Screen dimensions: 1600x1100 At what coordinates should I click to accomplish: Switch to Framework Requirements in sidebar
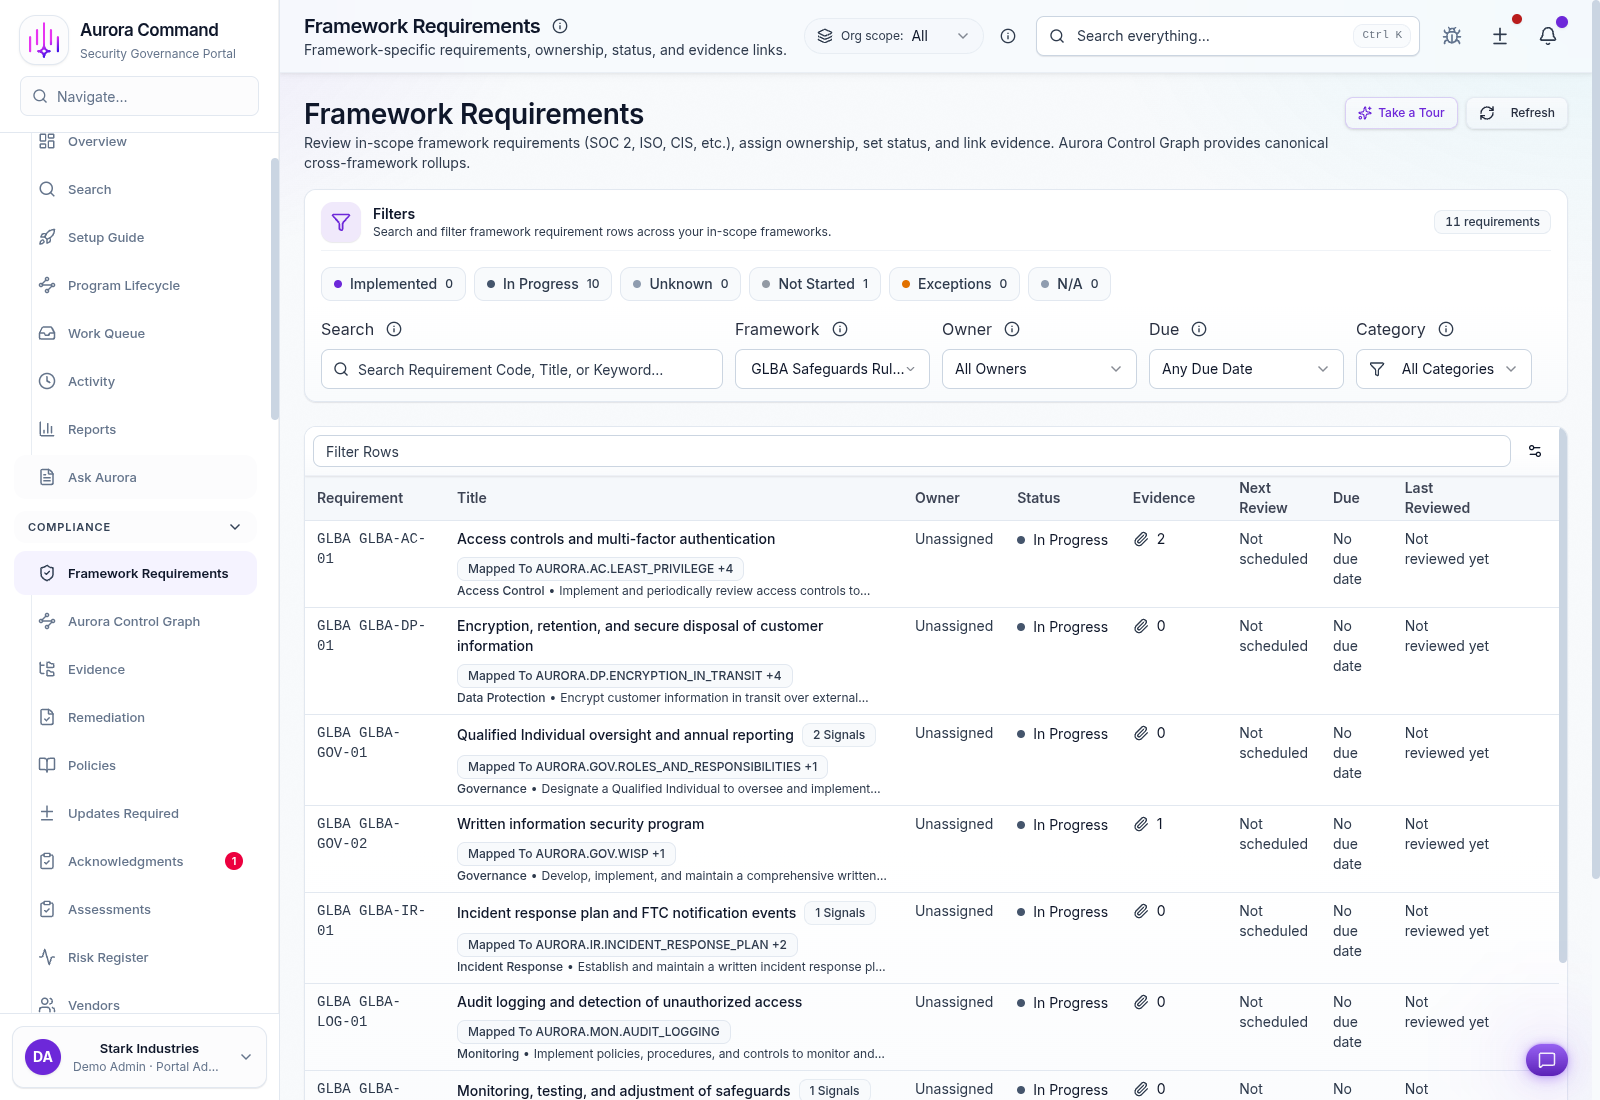point(146,573)
